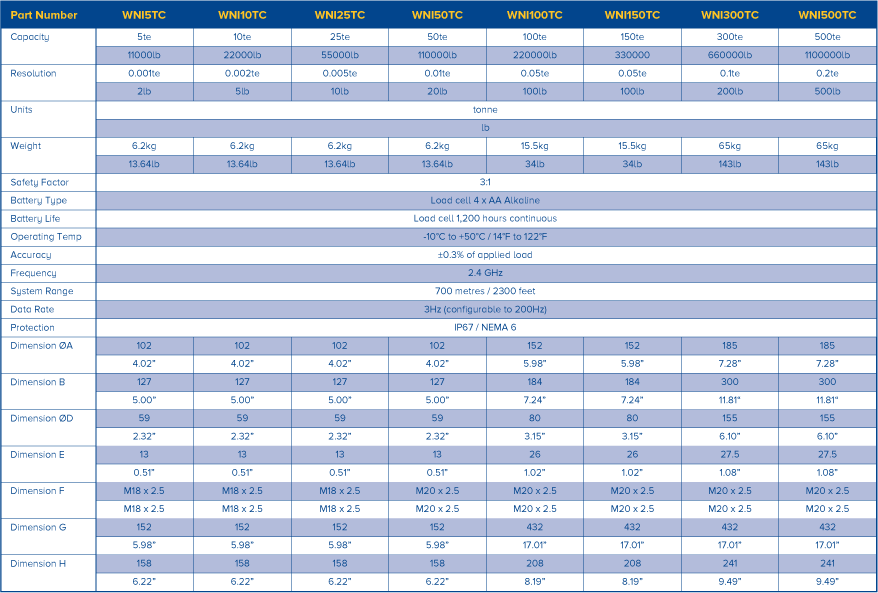Select the System Range row label
Screen dimensions: 878x593
coord(41,291)
